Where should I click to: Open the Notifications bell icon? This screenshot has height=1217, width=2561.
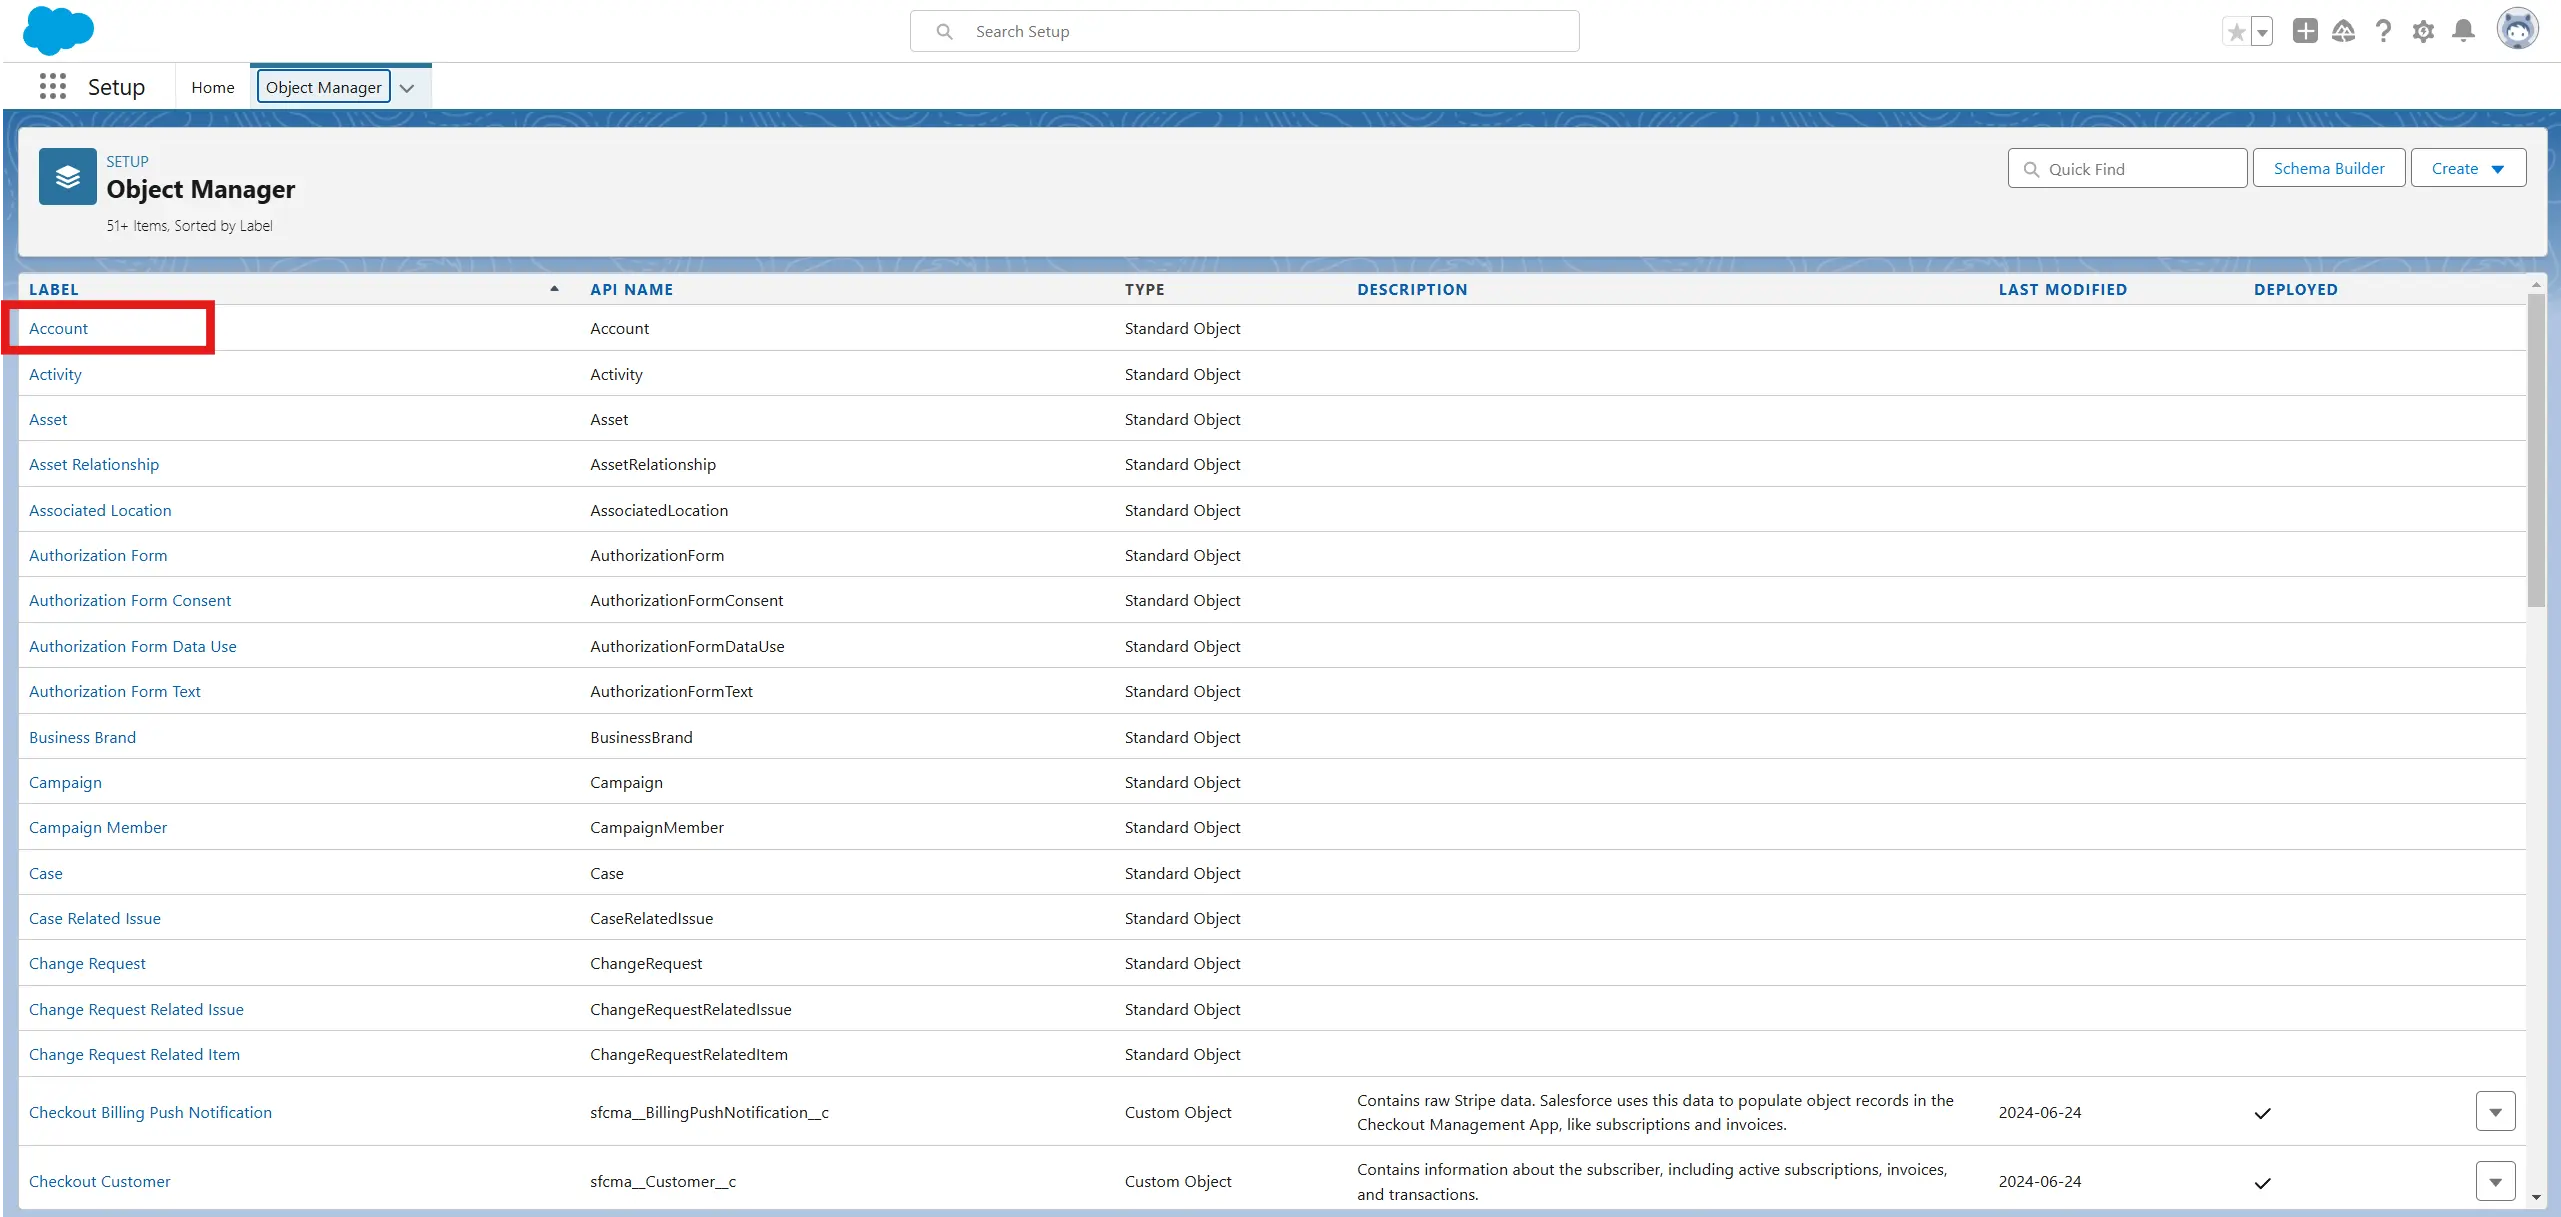pyautogui.click(x=2463, y=31)
